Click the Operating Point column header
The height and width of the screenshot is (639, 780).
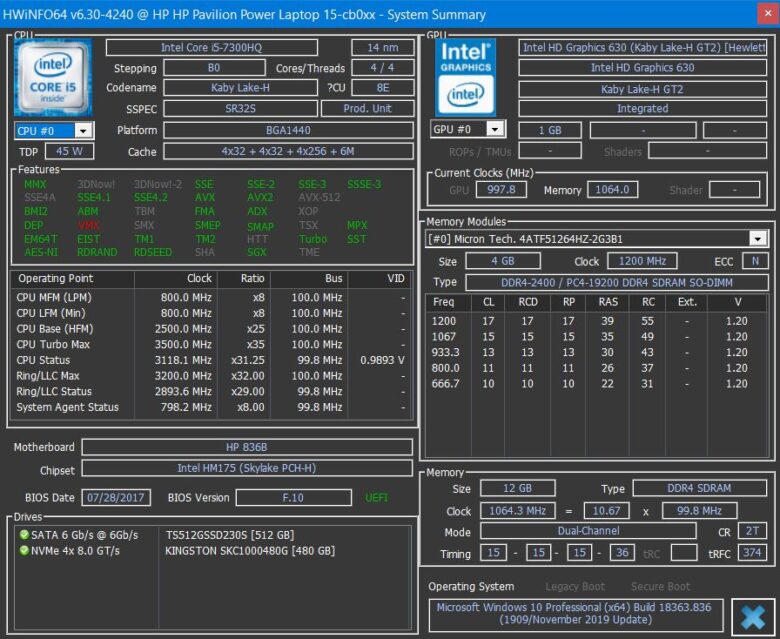56,279
